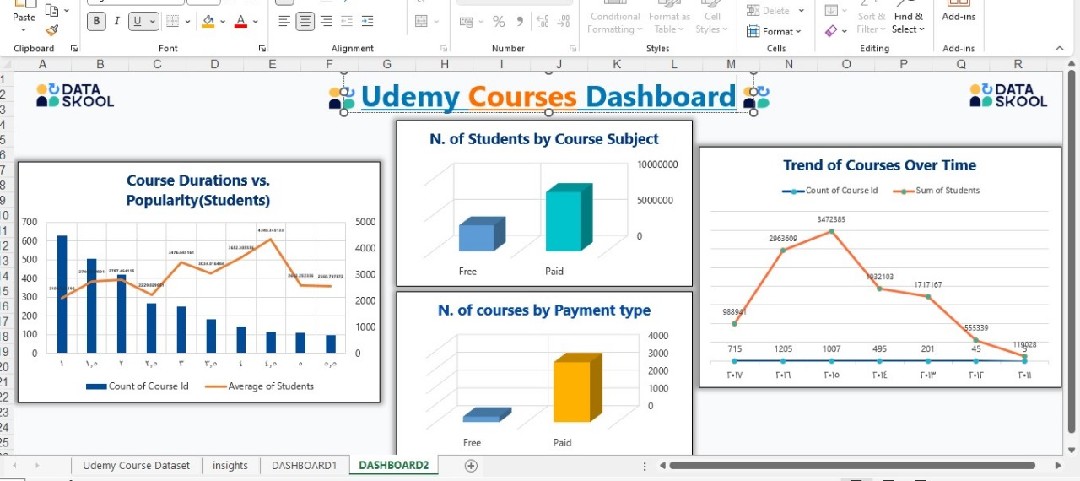Toggle center alignment
The image size is (1080, 481).
coord(304,21)
